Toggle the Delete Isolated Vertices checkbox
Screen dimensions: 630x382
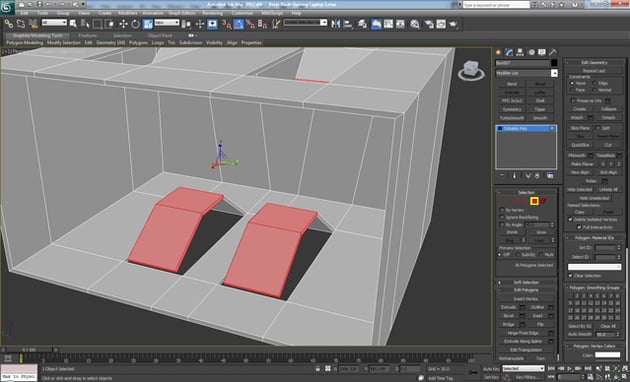(571, 220)
